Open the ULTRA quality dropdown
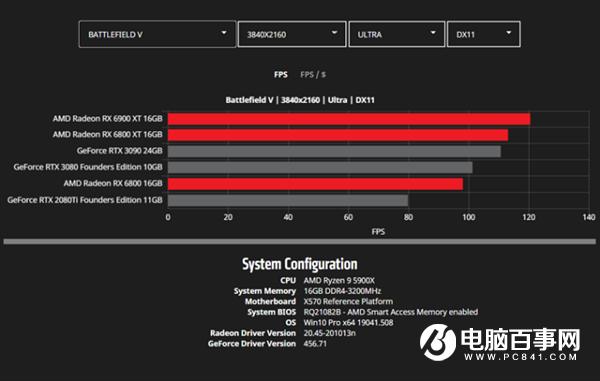The image size is (600, 381). (x=397, y=34)
